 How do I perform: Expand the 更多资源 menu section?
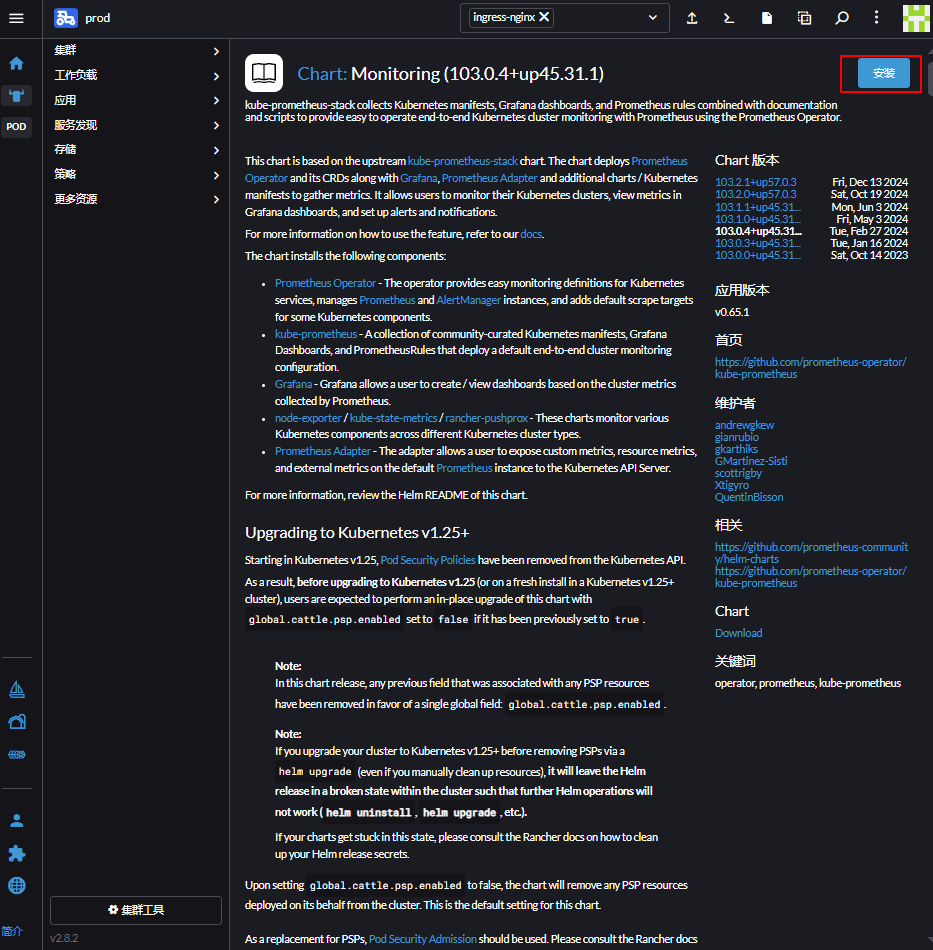[136, 199]
